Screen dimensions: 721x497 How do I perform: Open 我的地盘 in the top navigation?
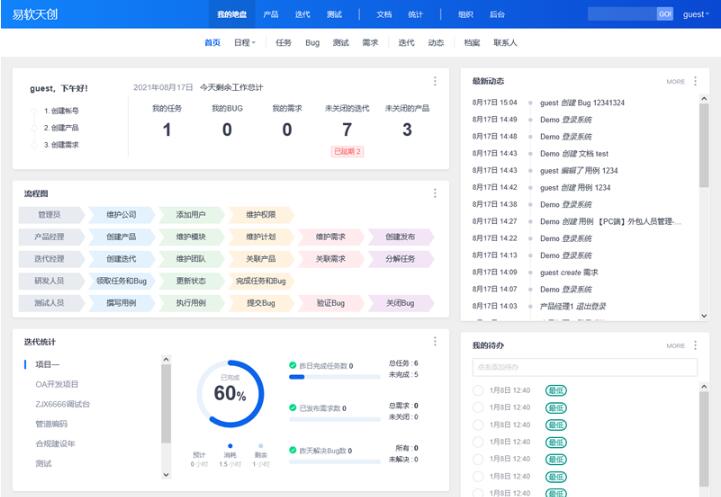(x=232, y=14)
